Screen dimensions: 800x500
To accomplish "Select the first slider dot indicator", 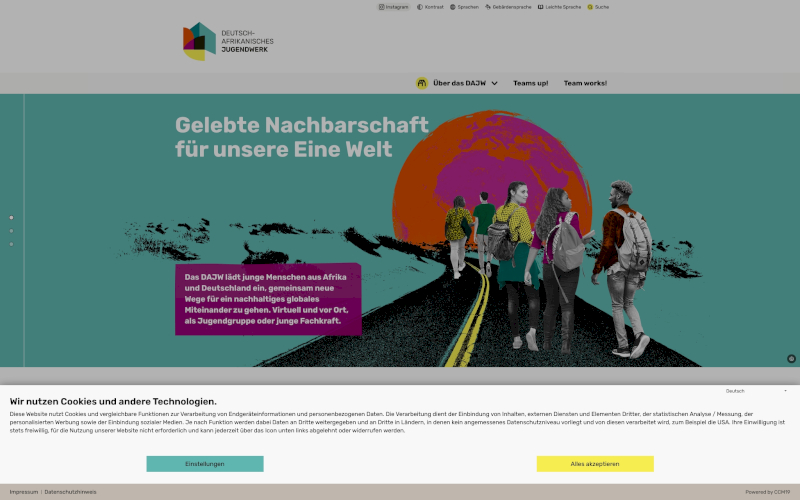I will pos(11,217).
